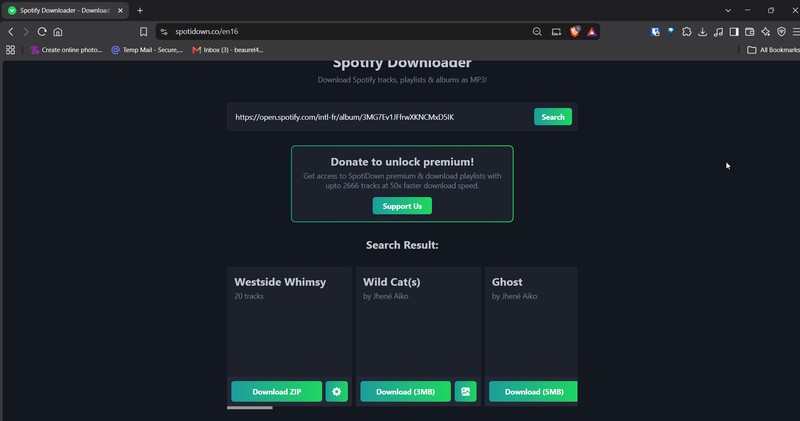This screenshot has height=421, width=800.
Task: Select the Spotify Downloader tab
Action: (65, 10)
